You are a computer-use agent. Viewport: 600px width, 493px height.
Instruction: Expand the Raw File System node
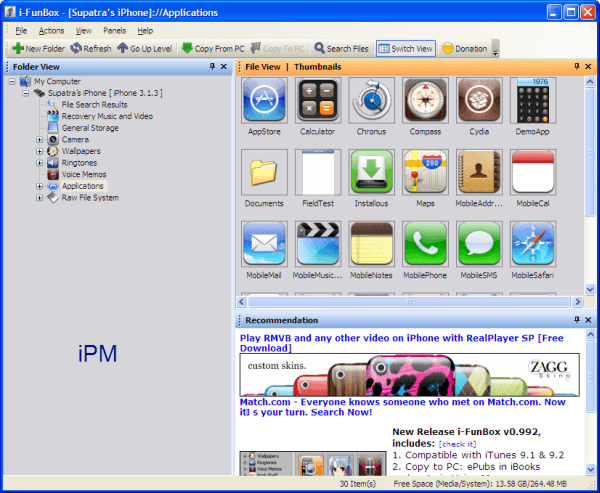[x=39, y=198]
